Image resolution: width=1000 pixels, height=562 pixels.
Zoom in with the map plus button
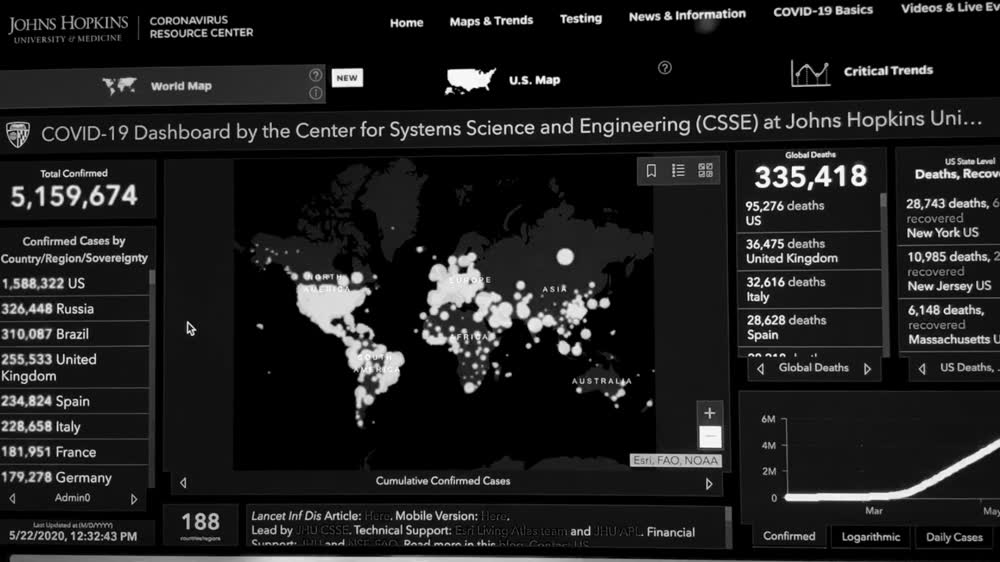point(709,413)
